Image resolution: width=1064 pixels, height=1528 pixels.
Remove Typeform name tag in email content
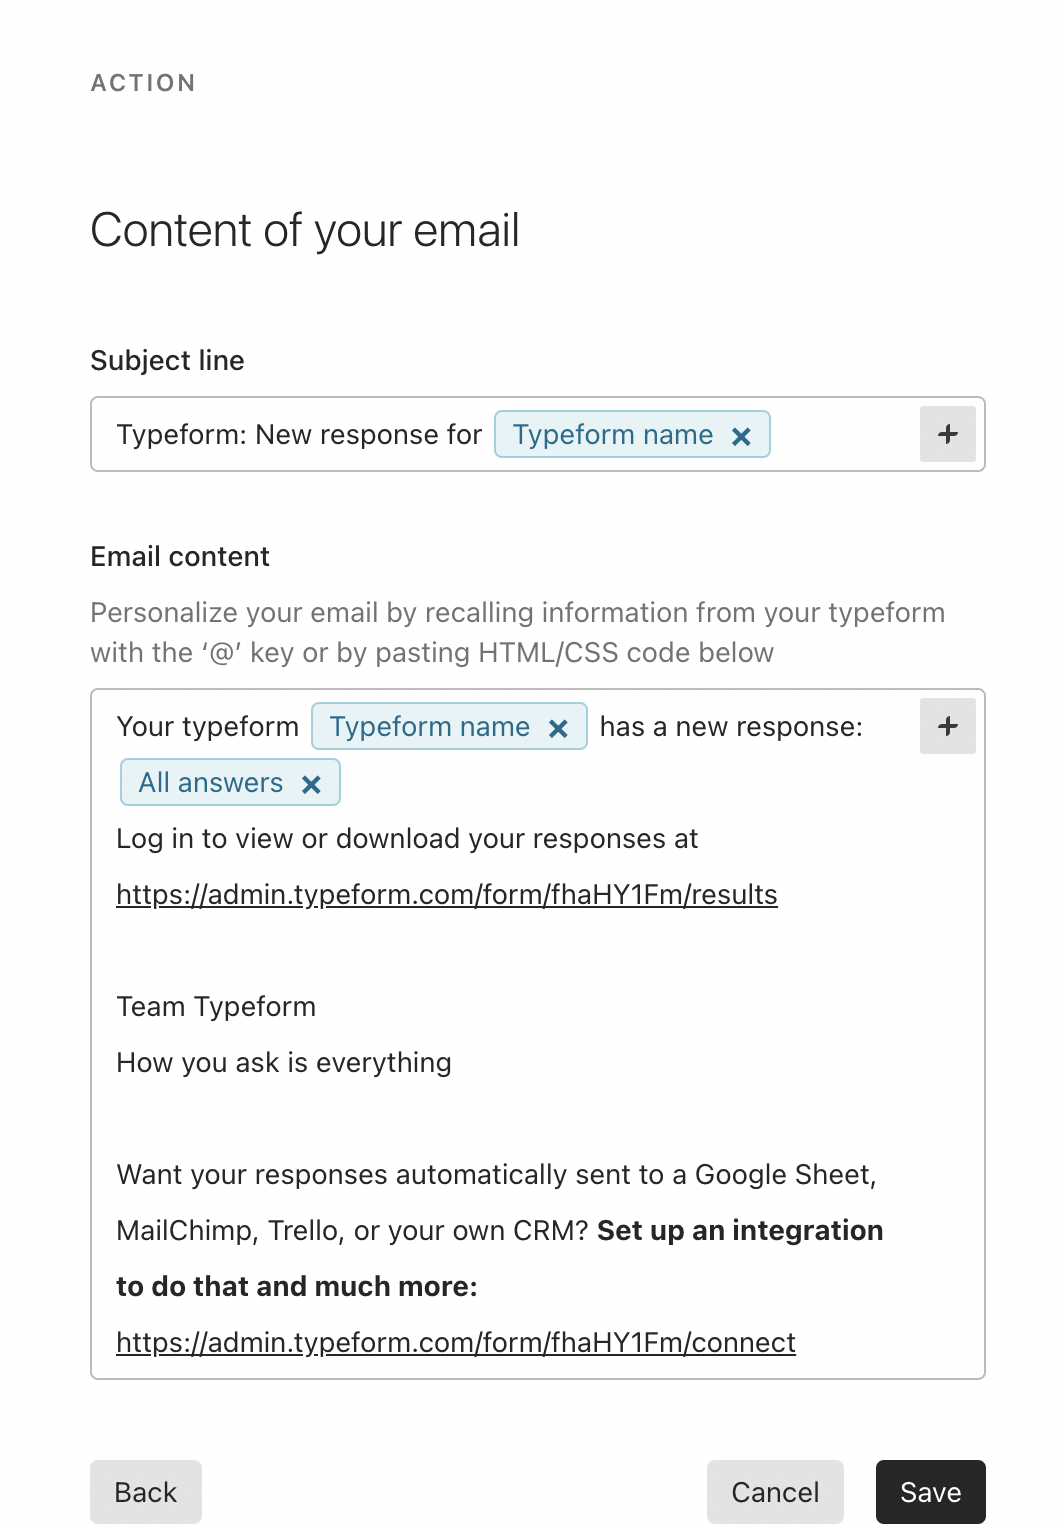(558, 728)
